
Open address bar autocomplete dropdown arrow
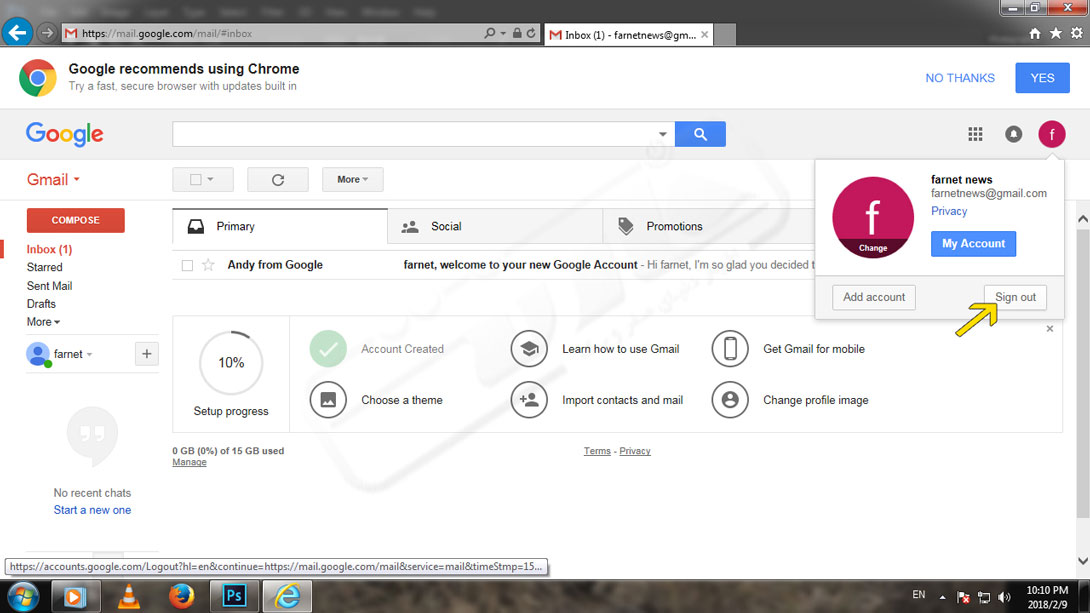coord(503,33)
